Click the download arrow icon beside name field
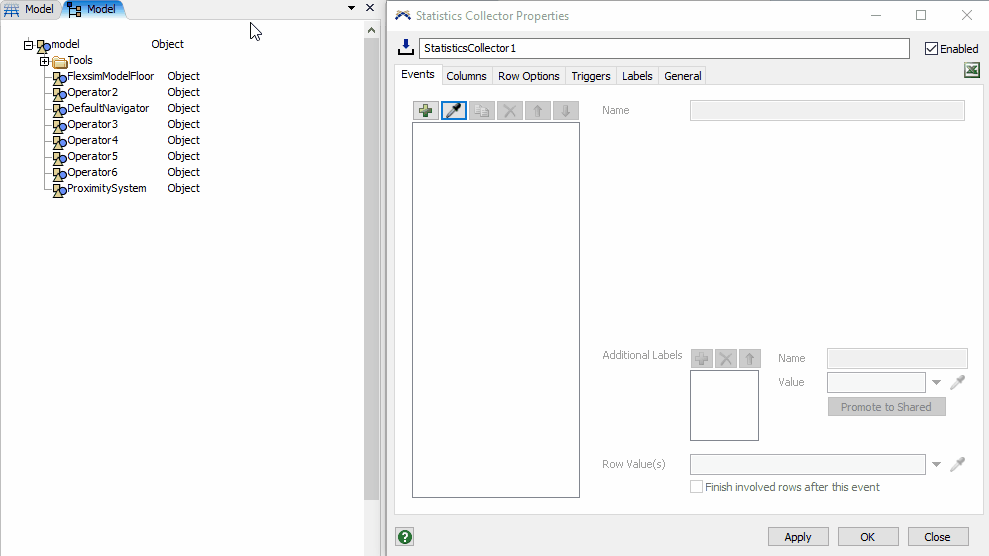The width and height of the screenshot is (989, 556). coord(406,48)
